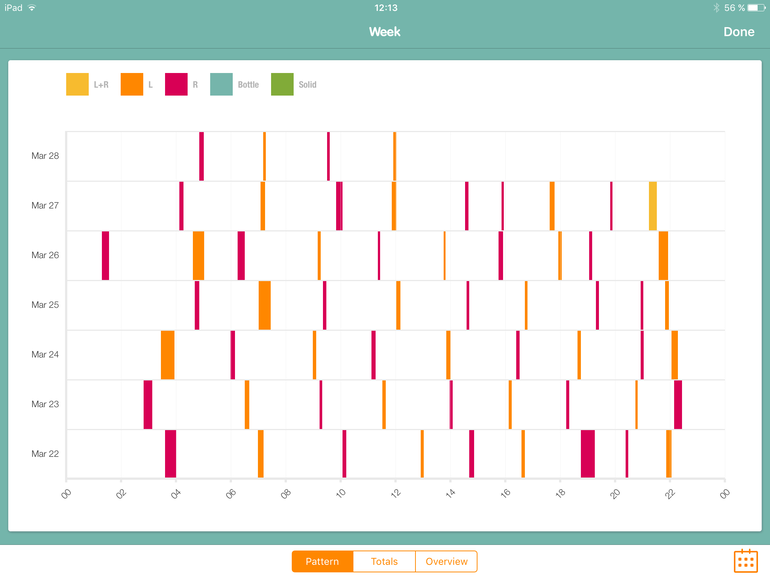Tap the Wi-Fi icon in status bar
Viewport: 770px width, 578px height.
tap(32, 7)
